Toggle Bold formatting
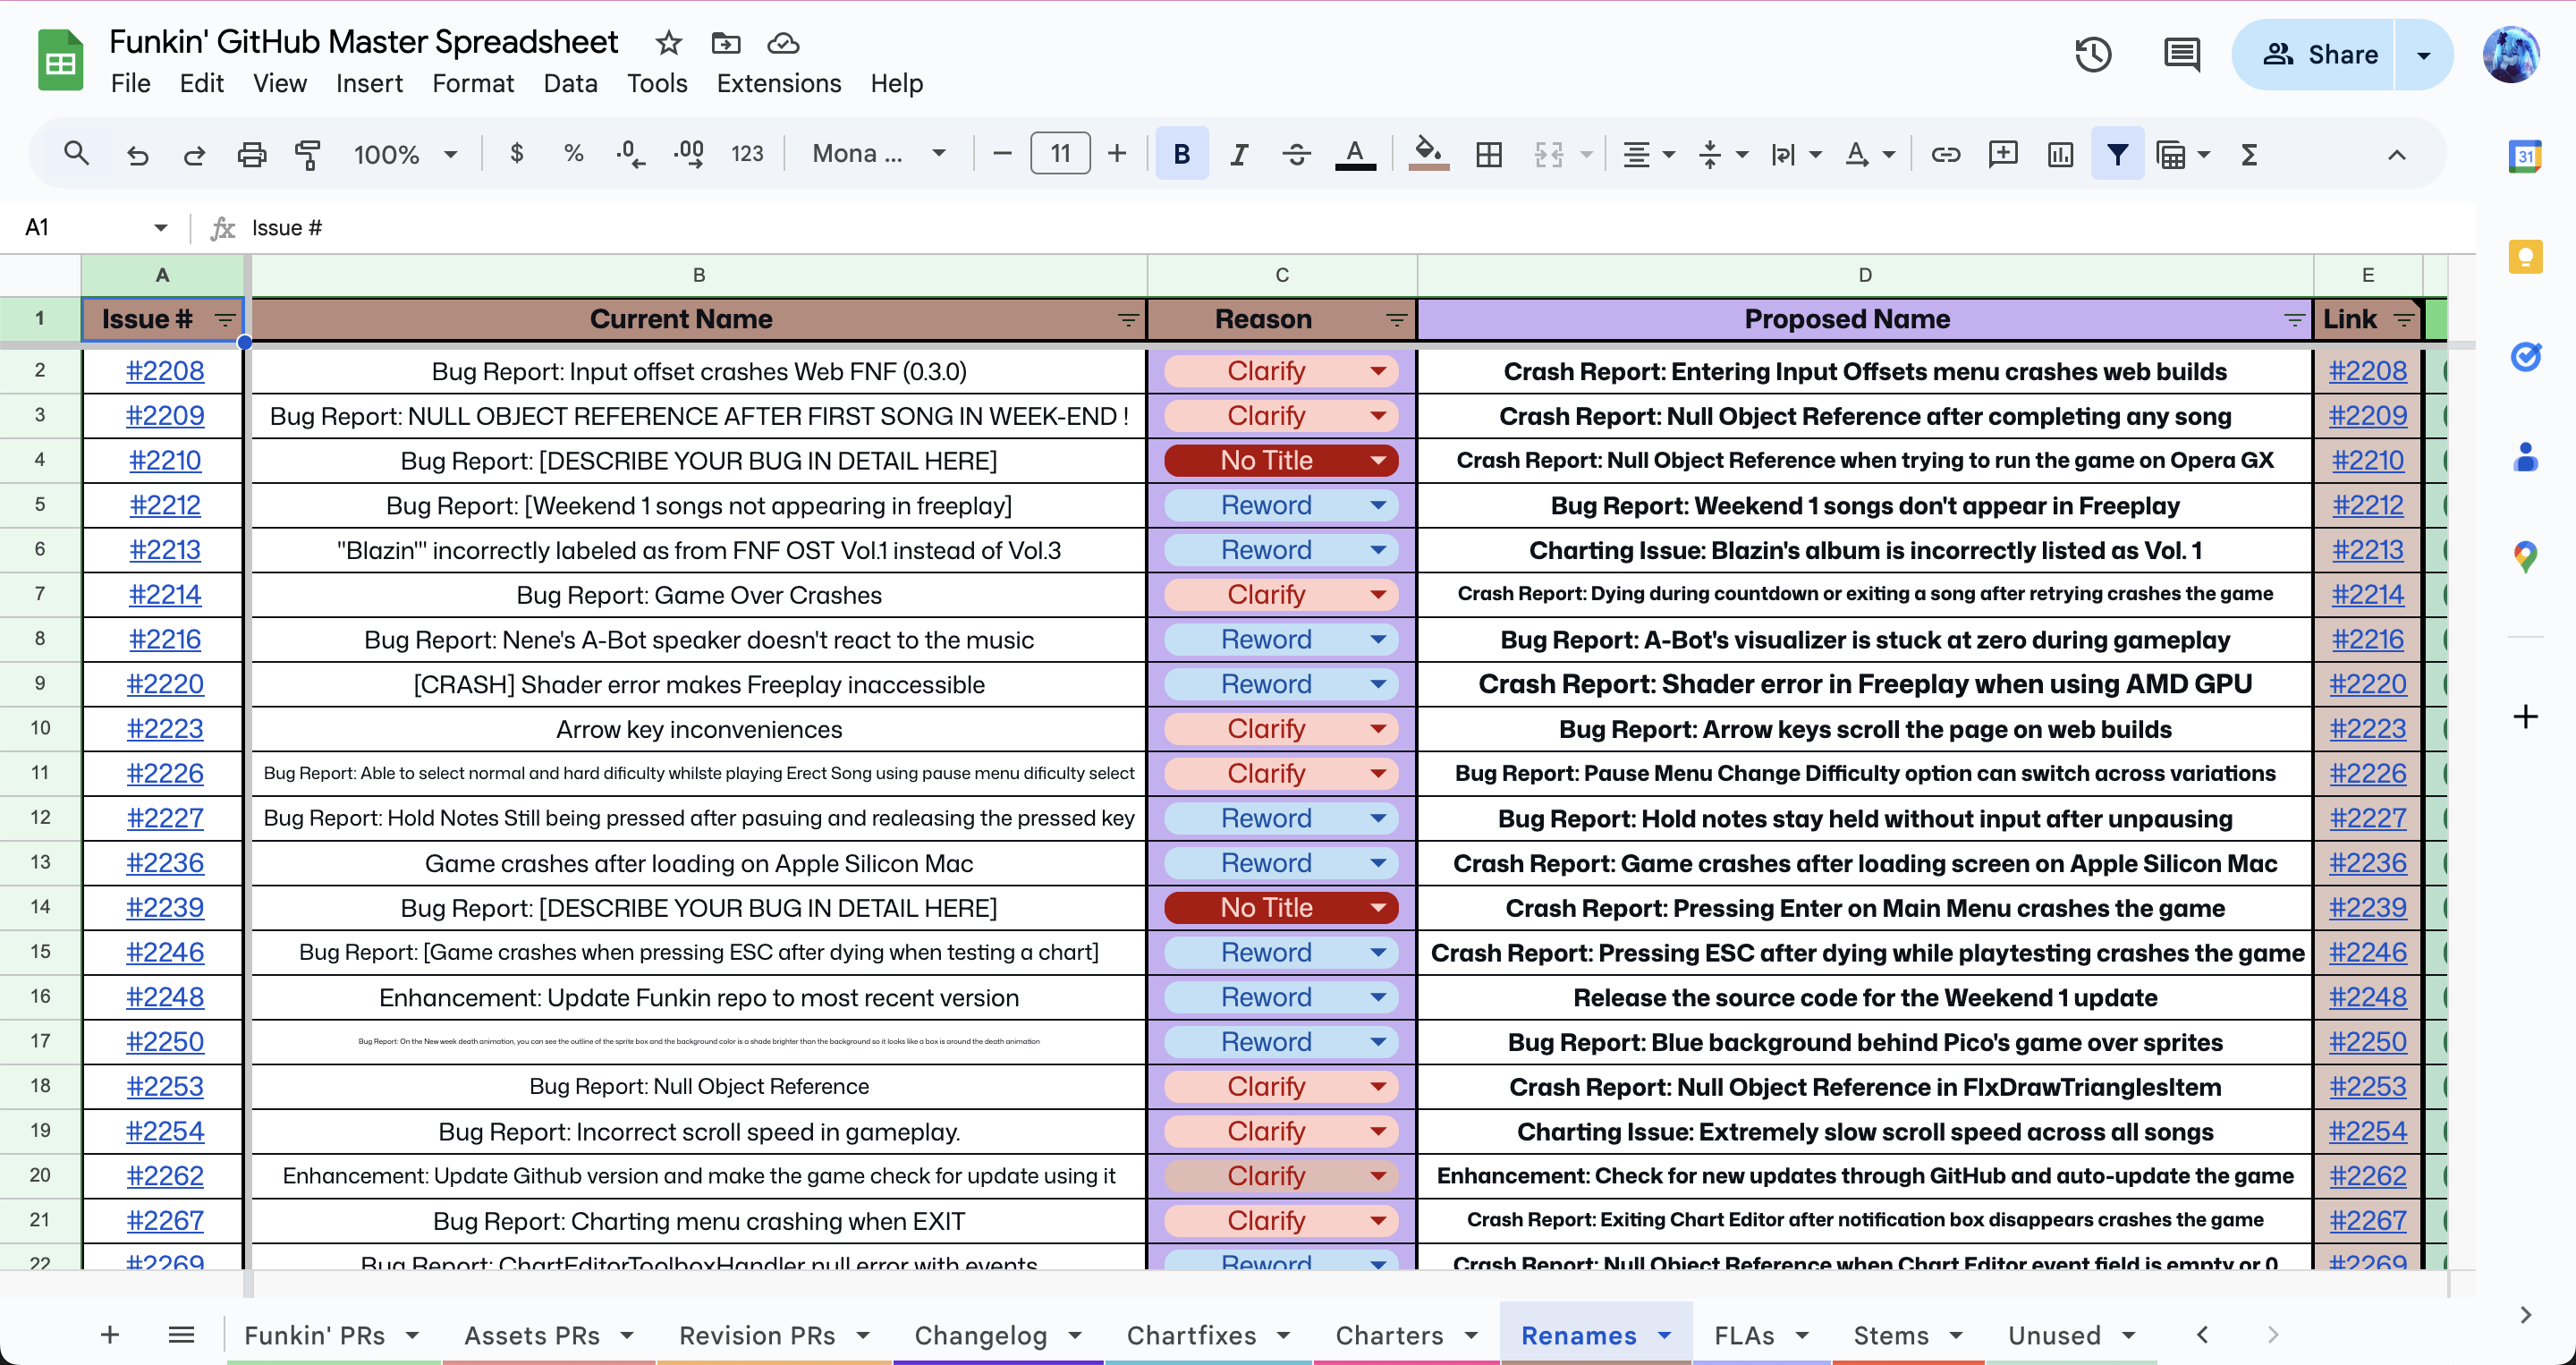Screen dimensions: 2576x1365 click(x=1182, y=154)
